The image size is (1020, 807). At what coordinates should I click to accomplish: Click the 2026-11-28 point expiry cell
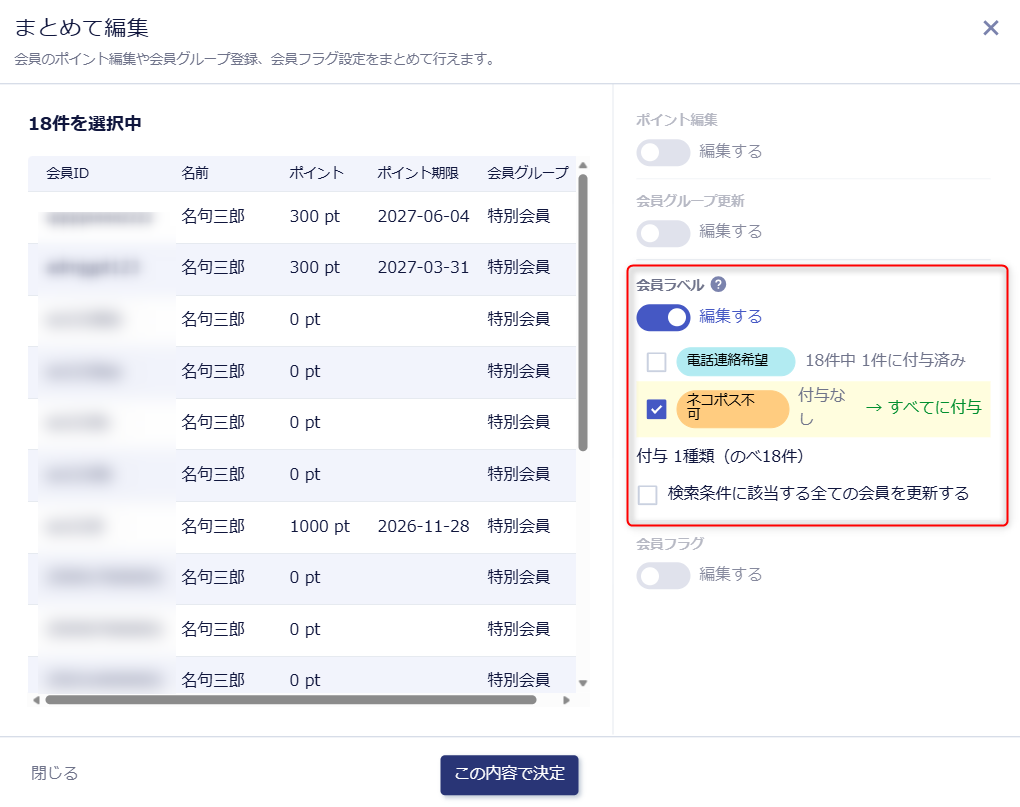click(x=423, y=526)
